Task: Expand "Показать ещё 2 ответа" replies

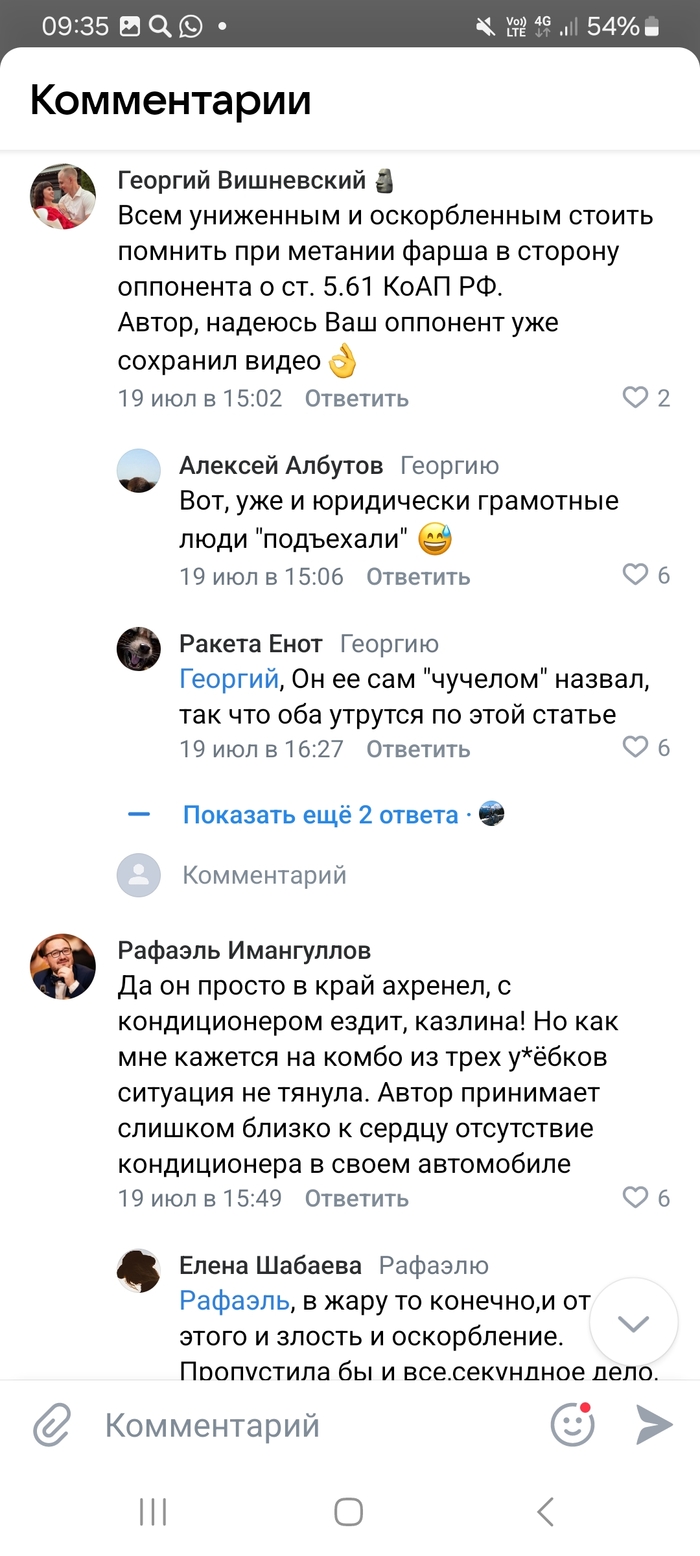Action: [x=320, y=815]
